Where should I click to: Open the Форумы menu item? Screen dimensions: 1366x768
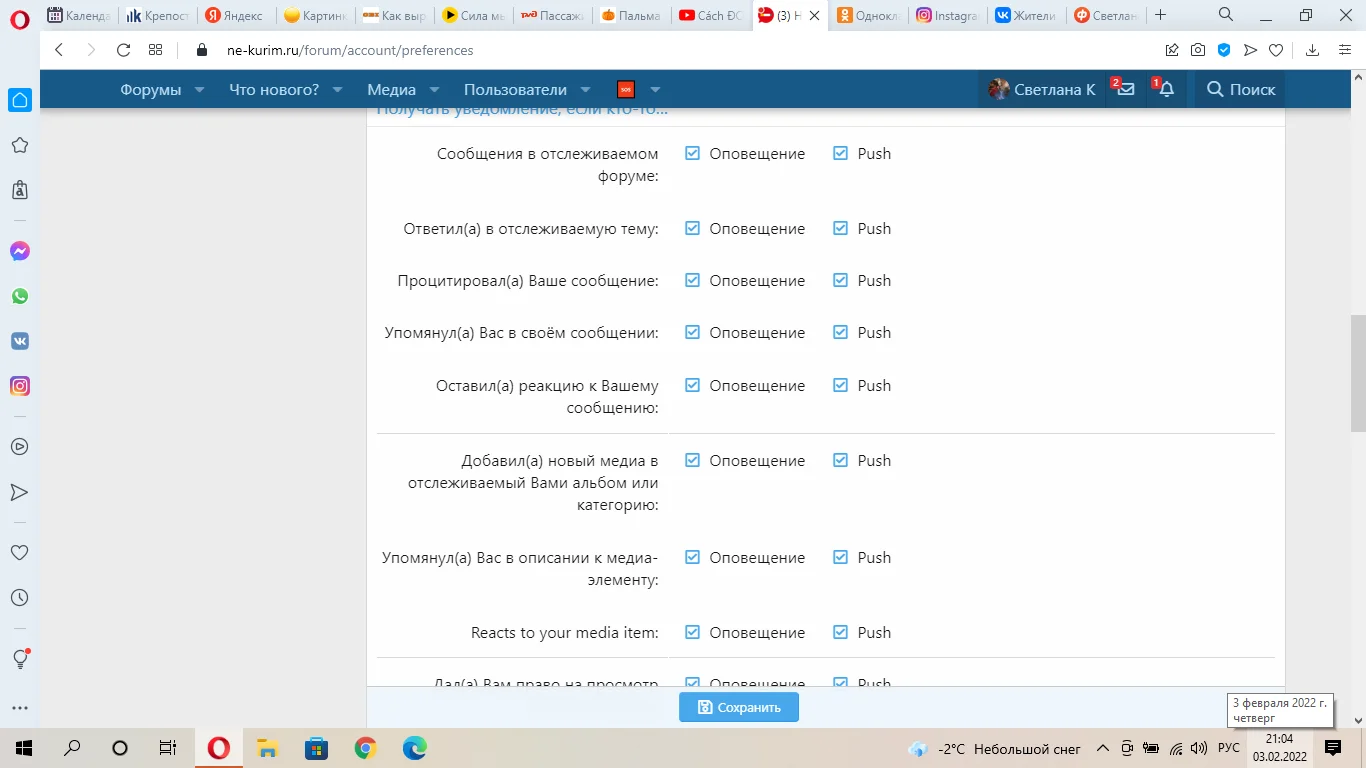151,89
